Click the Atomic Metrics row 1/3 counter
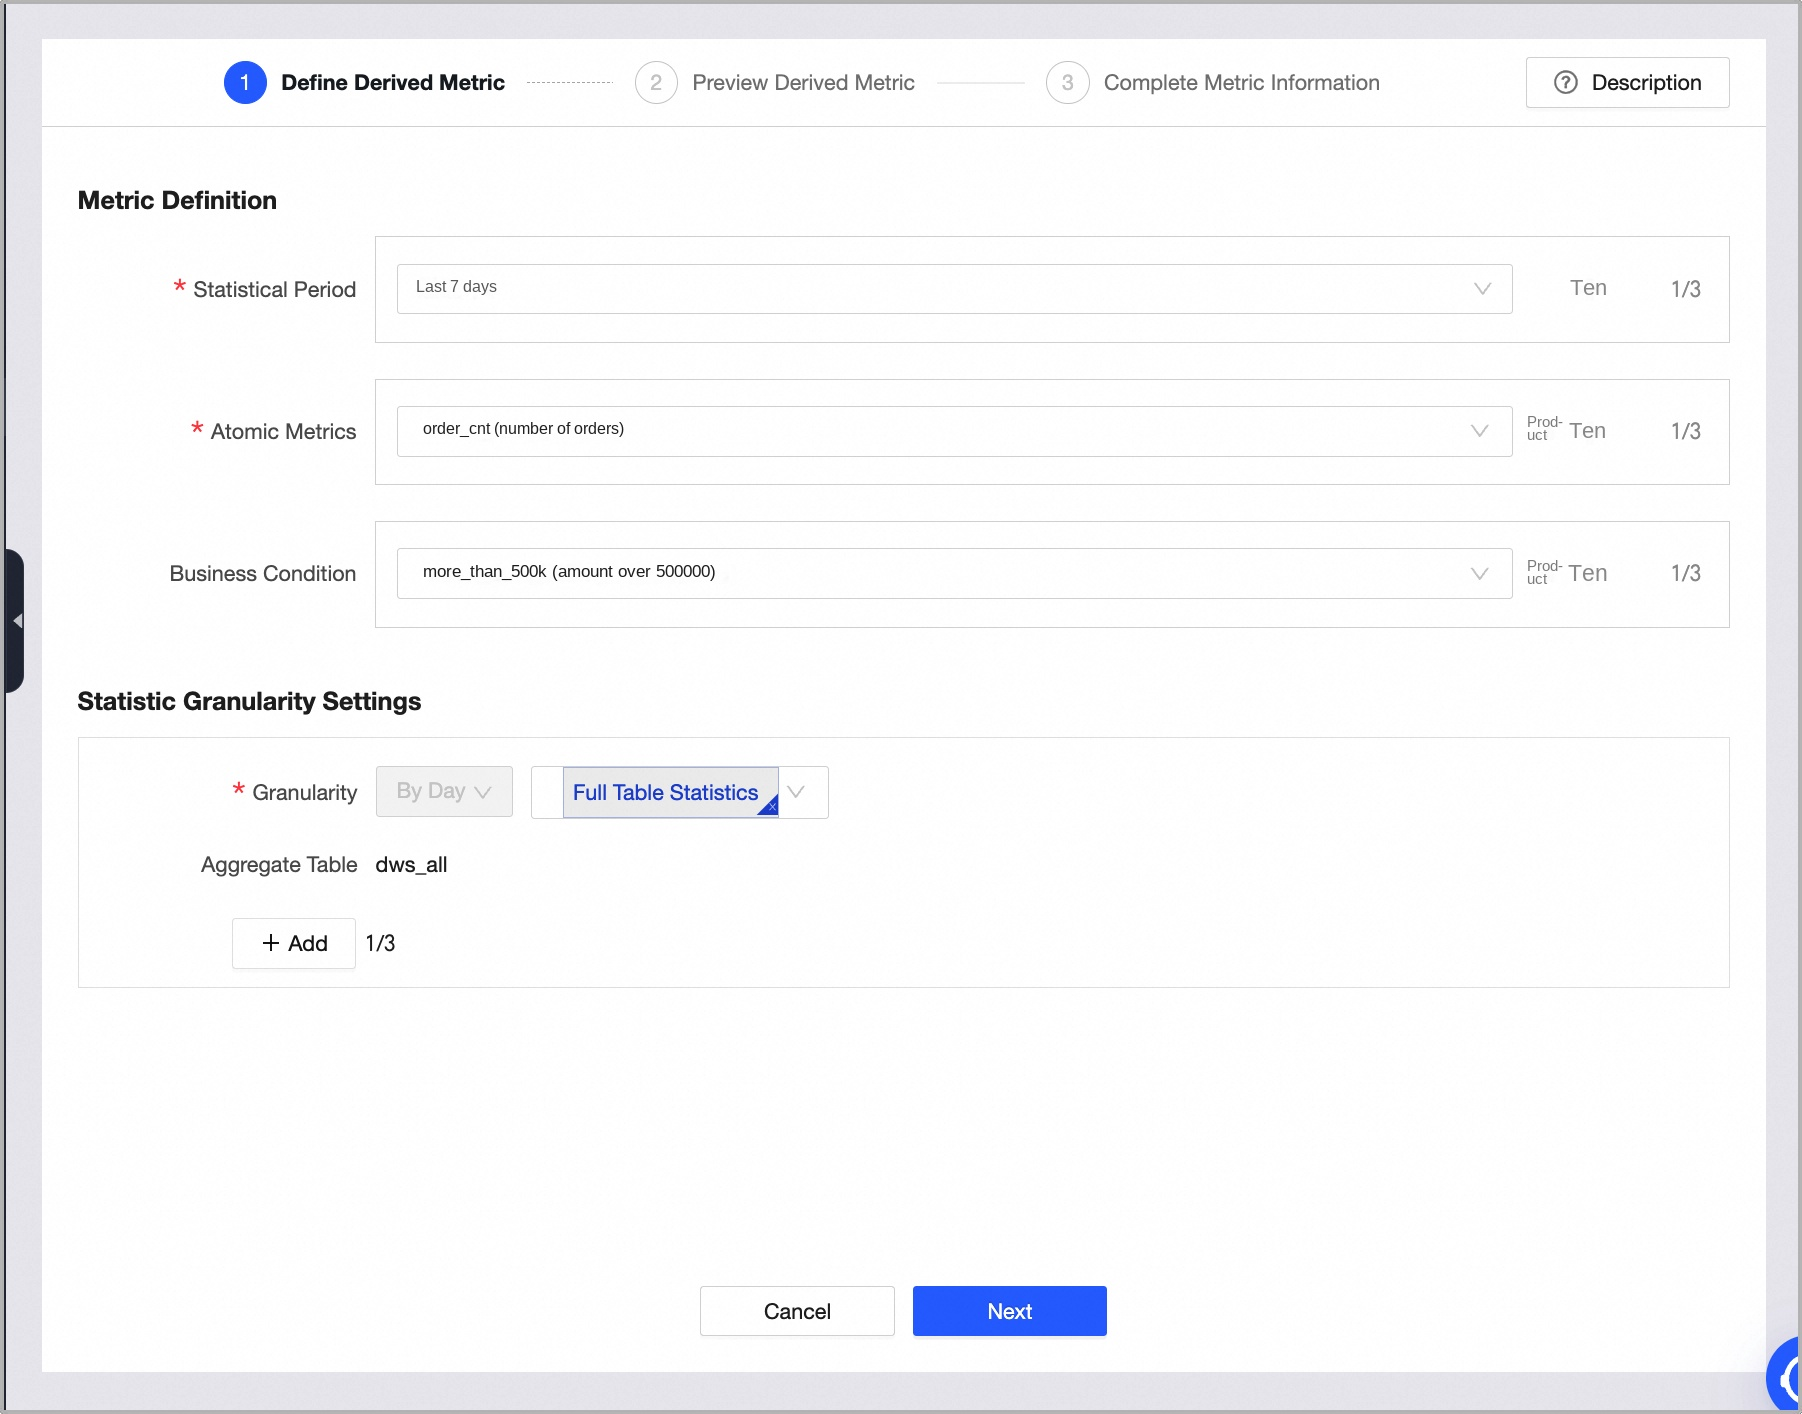The image size is (1802, 1414). pos(1685,431)
